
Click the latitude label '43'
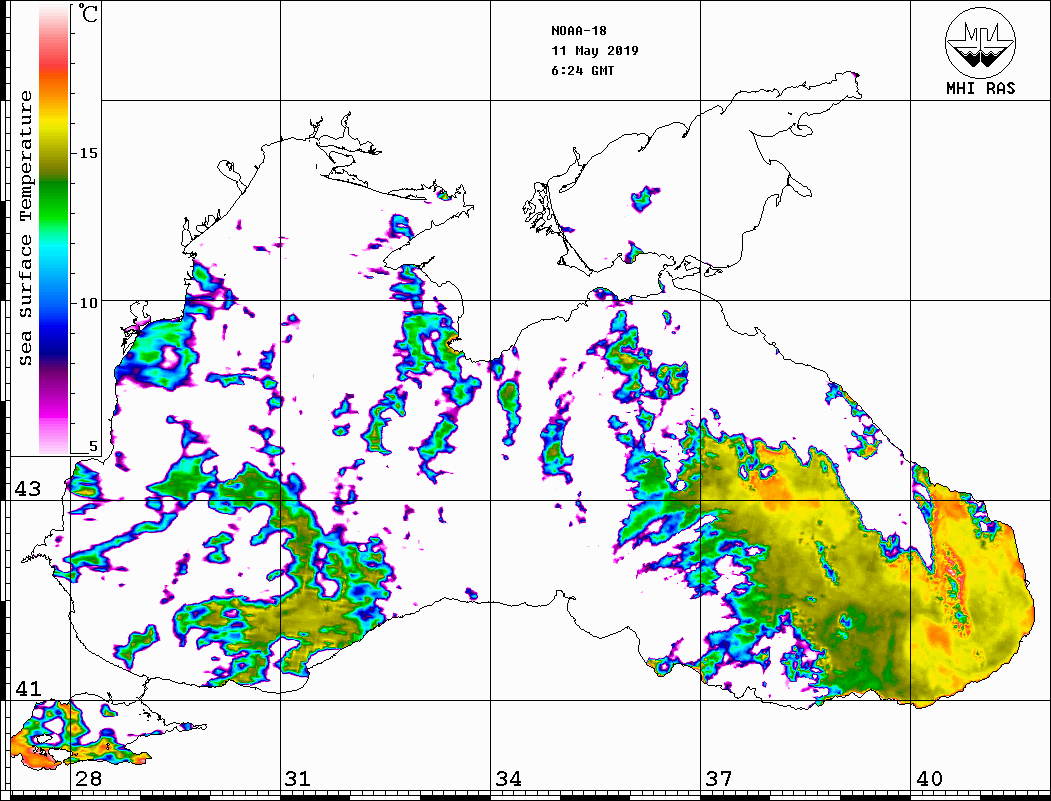pyautogui.click(x=28, y=489)
